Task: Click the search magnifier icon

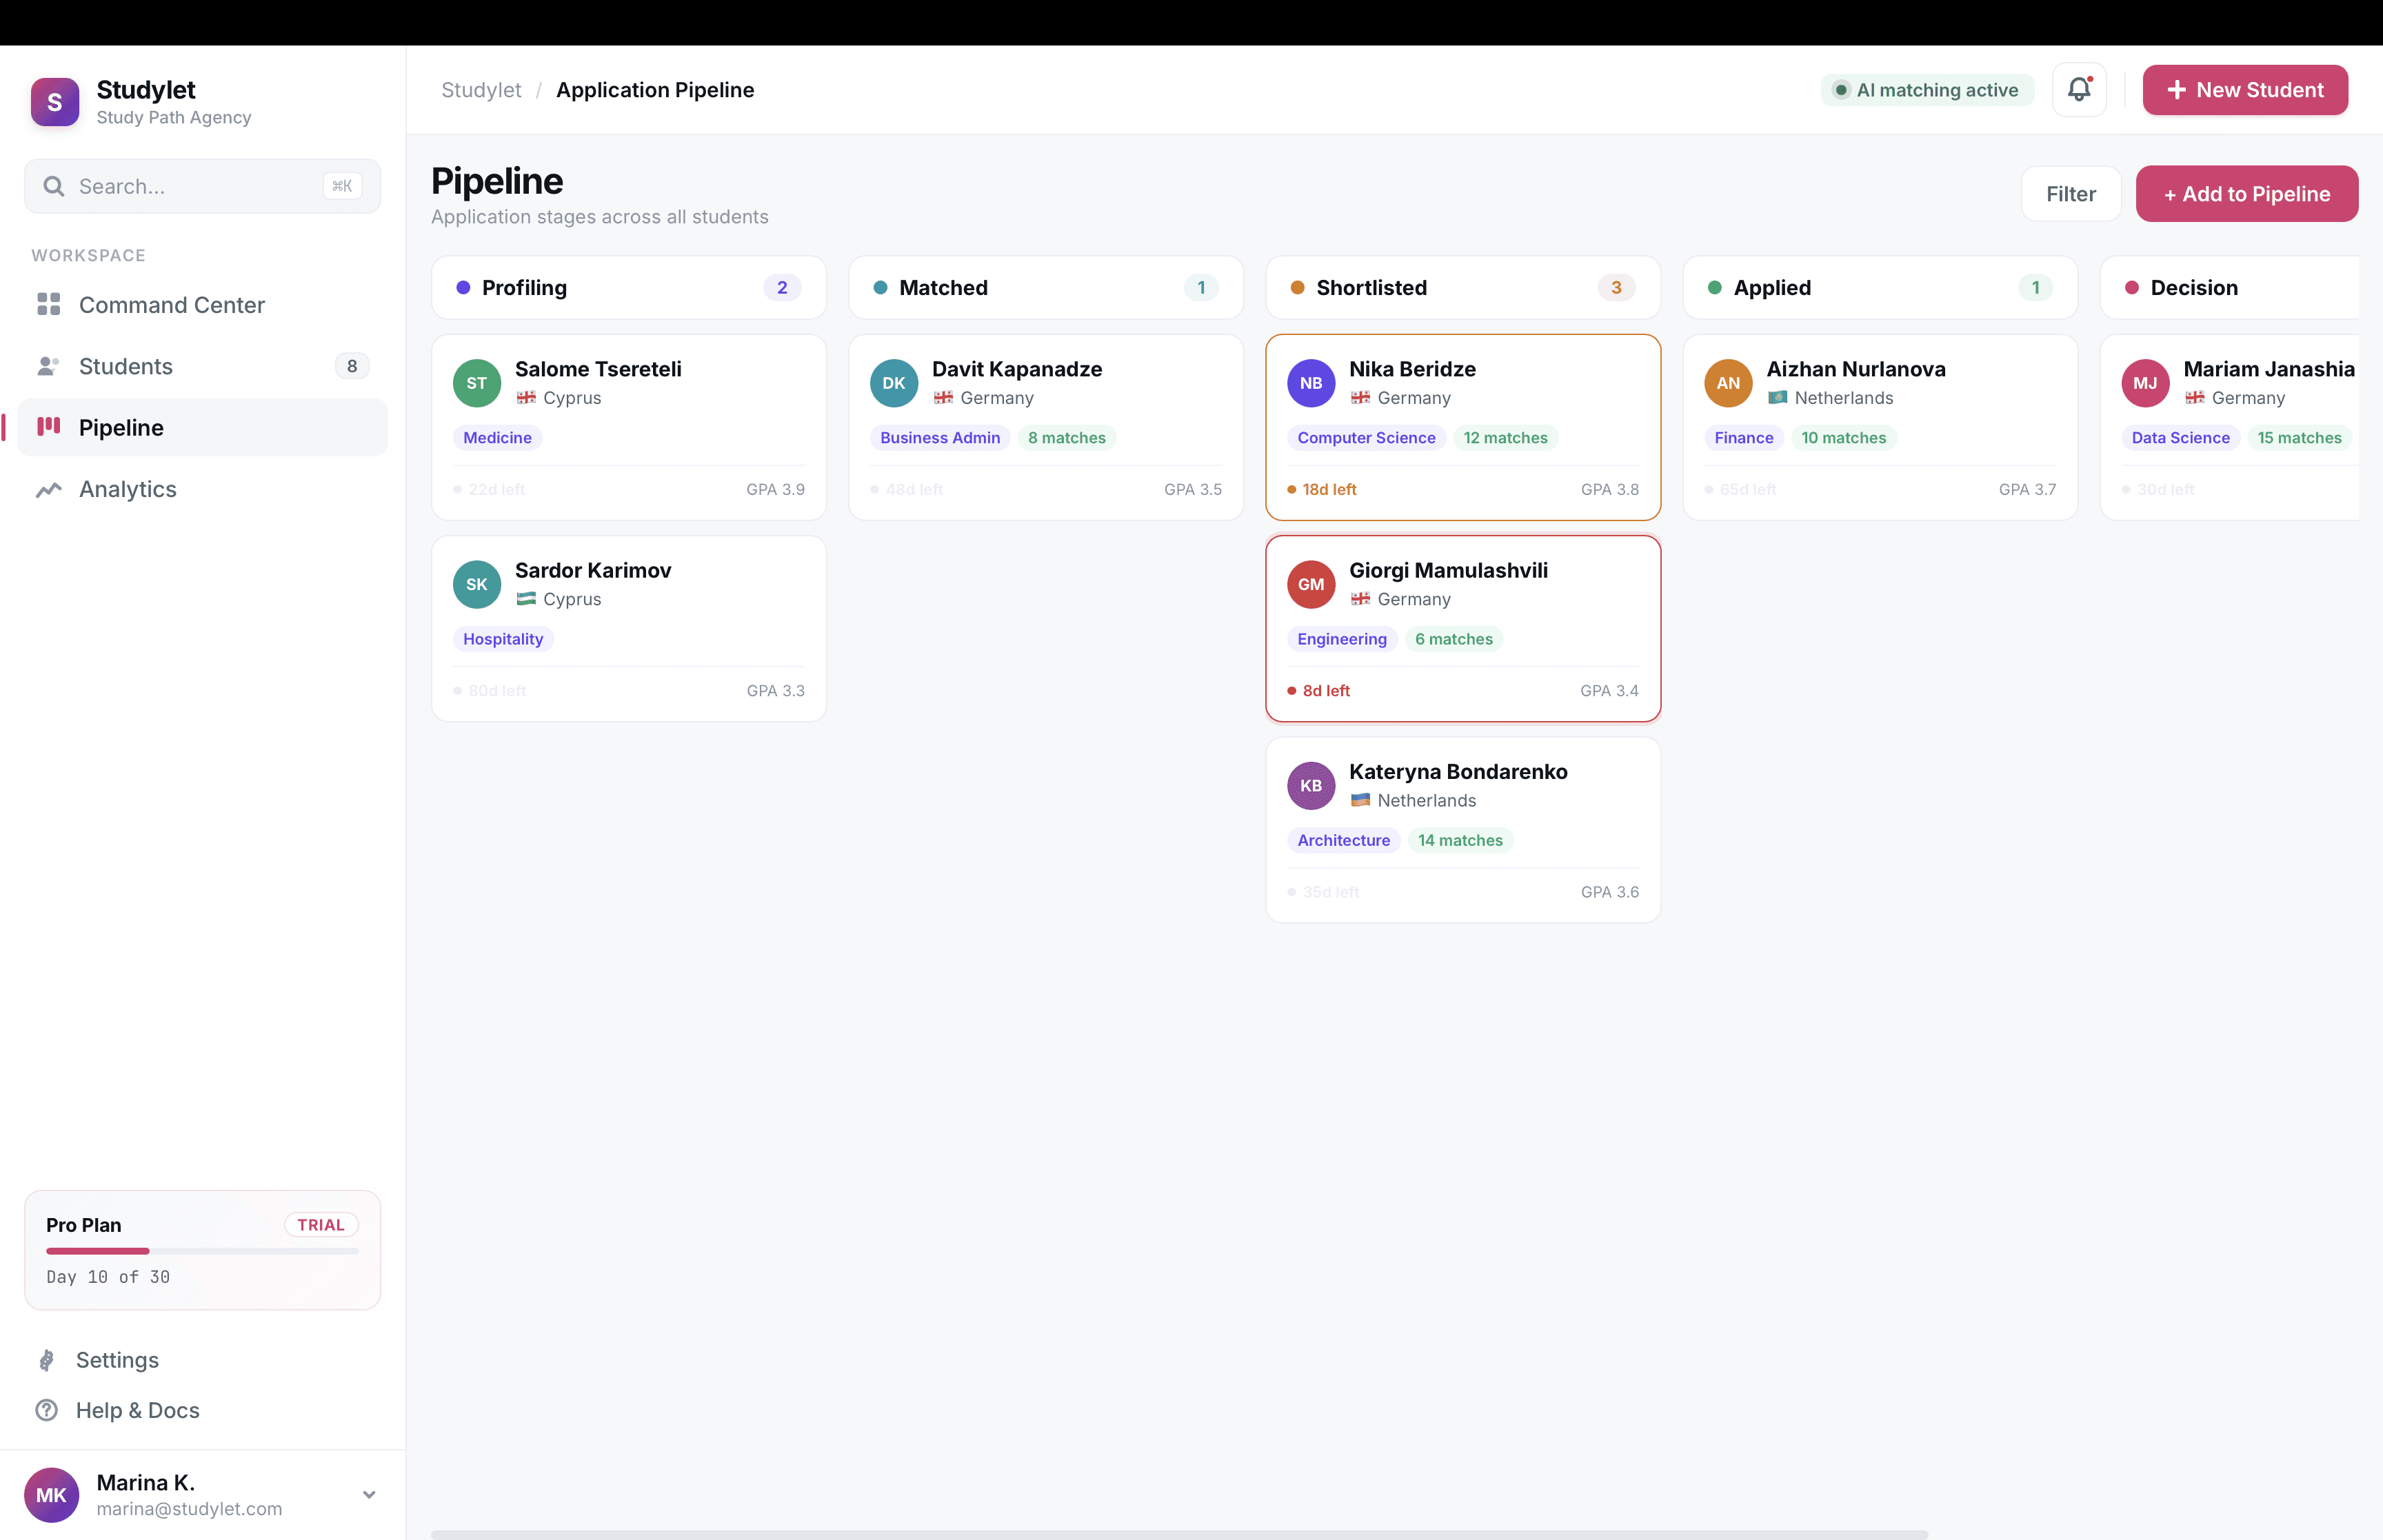Action: pyautogui.click(x=54, y=186)
